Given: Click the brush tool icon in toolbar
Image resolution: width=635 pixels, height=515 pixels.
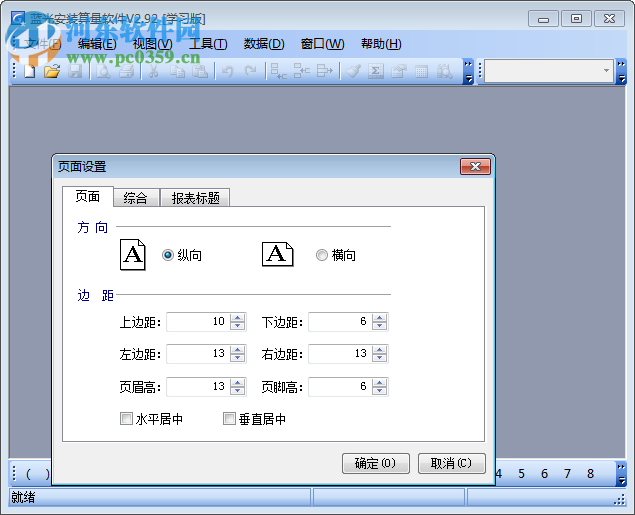Looking at the screenshot, I should pos(353,72).
